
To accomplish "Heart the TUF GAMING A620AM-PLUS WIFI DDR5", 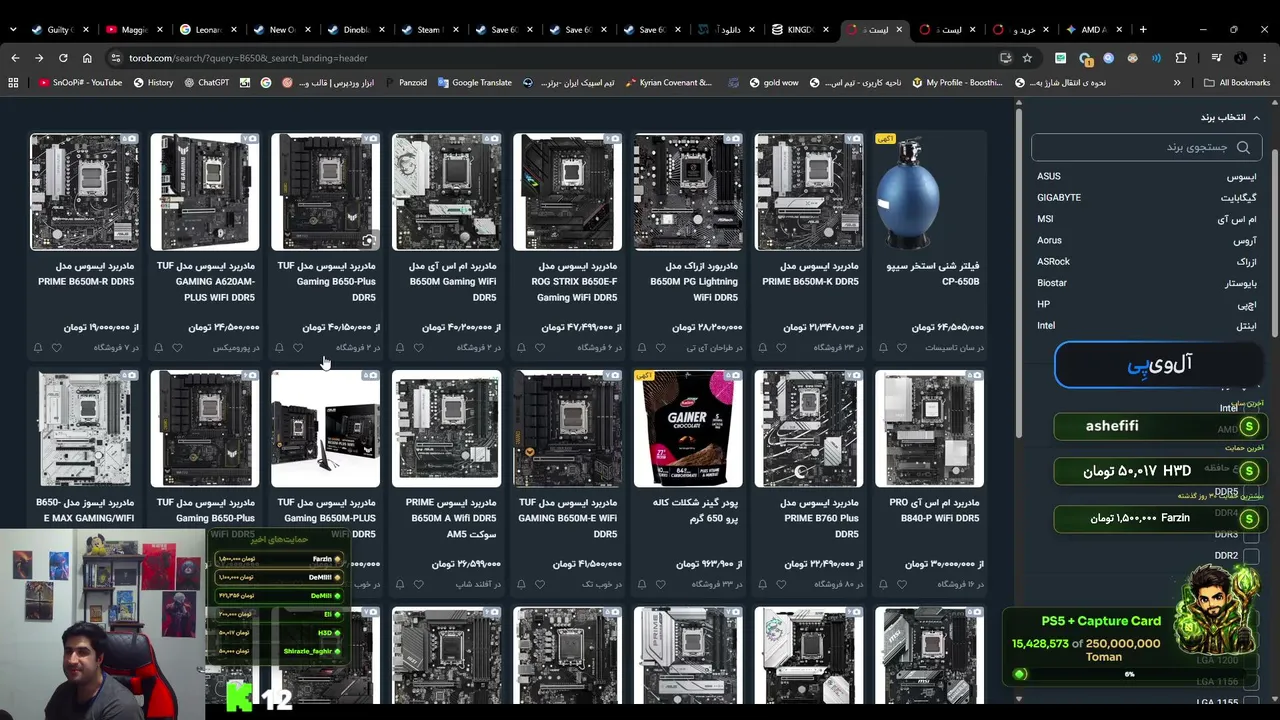I will tap(177, 348).
